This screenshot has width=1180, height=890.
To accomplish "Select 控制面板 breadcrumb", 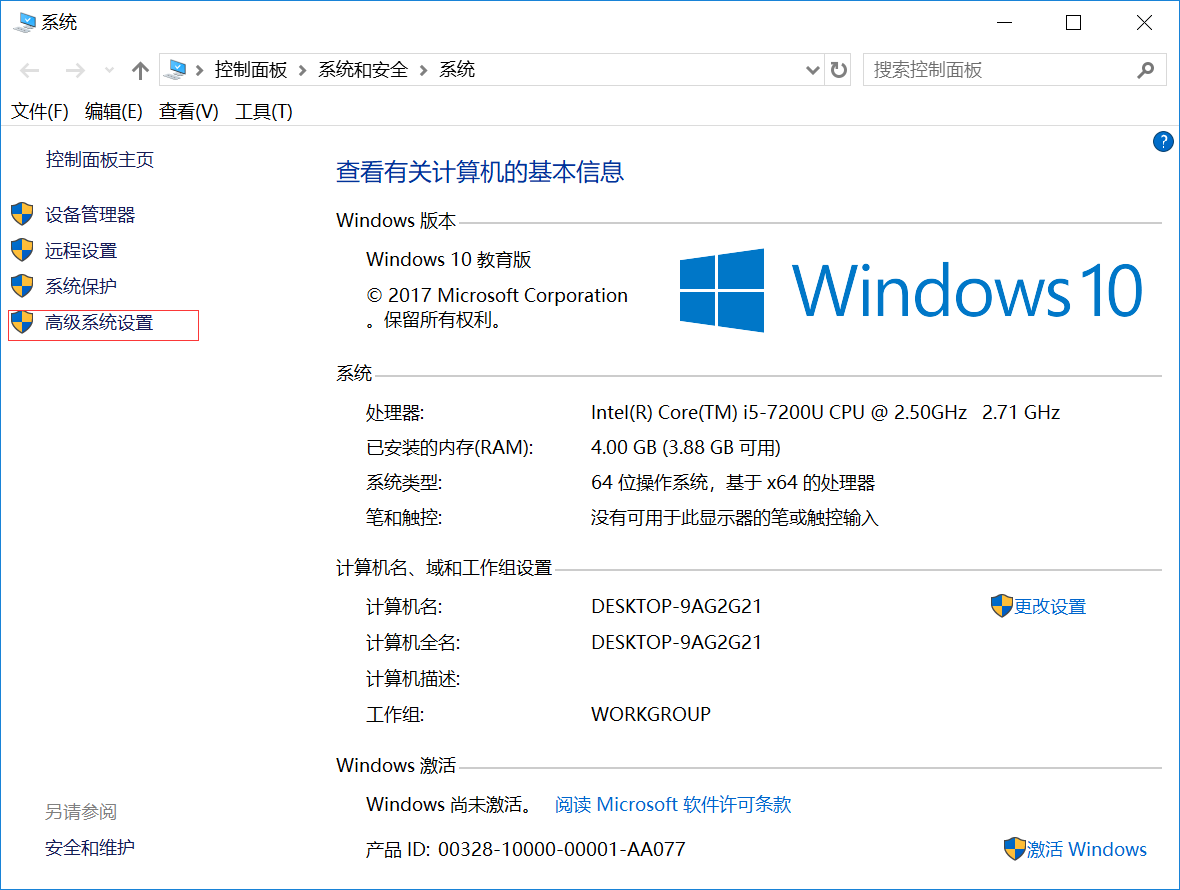I will pos(251,70).
